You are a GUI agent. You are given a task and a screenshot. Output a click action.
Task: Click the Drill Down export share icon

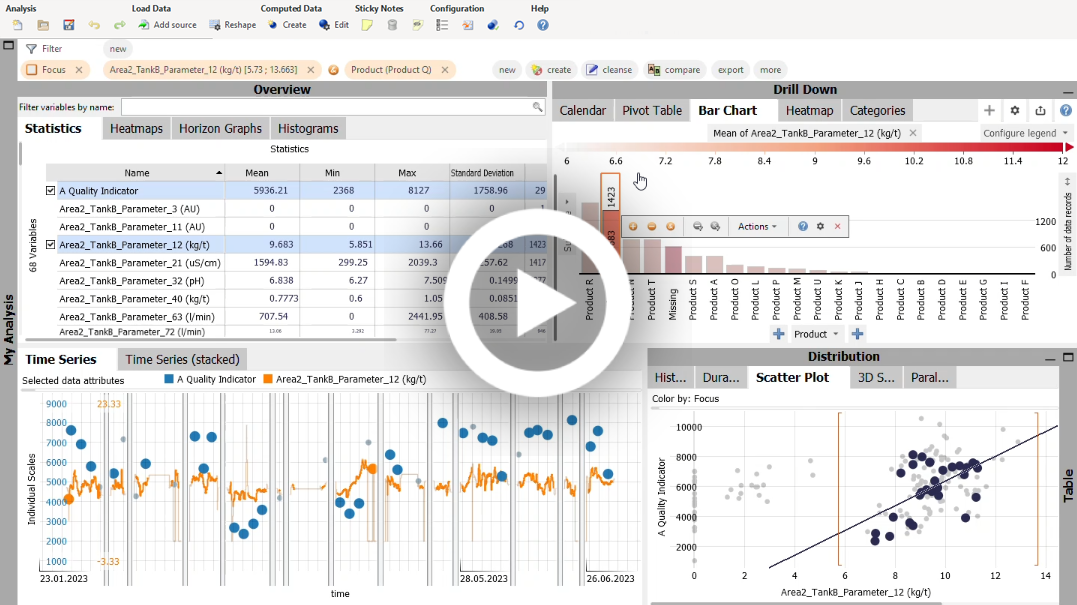(x=1040, y=111)
